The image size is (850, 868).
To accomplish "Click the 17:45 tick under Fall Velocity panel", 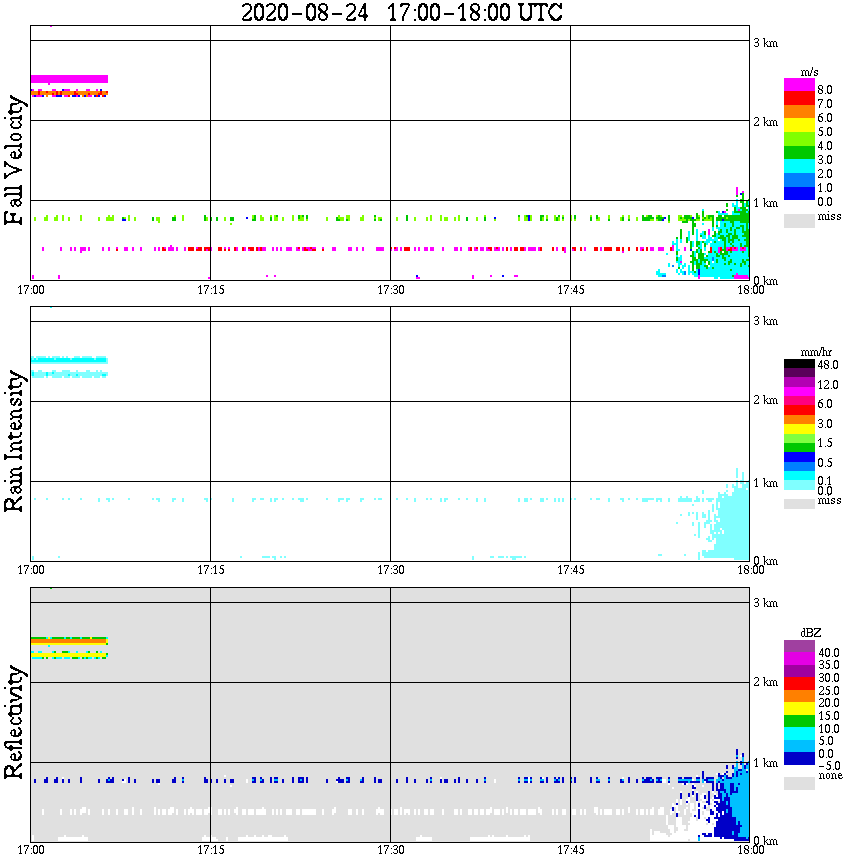I will (570, 290).
